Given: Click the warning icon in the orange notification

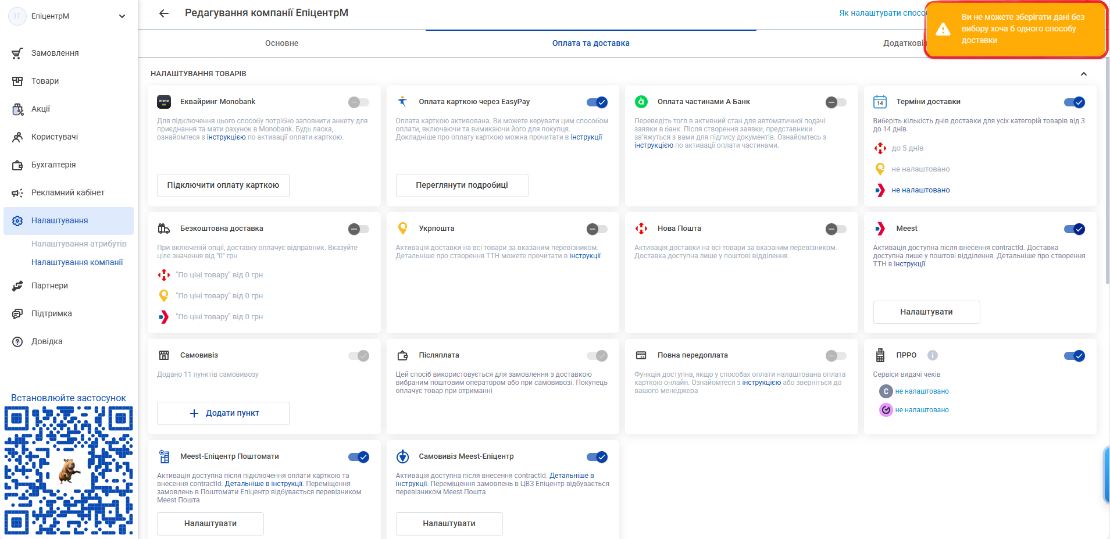Looking at the screenshot, I should click(942, 29).
